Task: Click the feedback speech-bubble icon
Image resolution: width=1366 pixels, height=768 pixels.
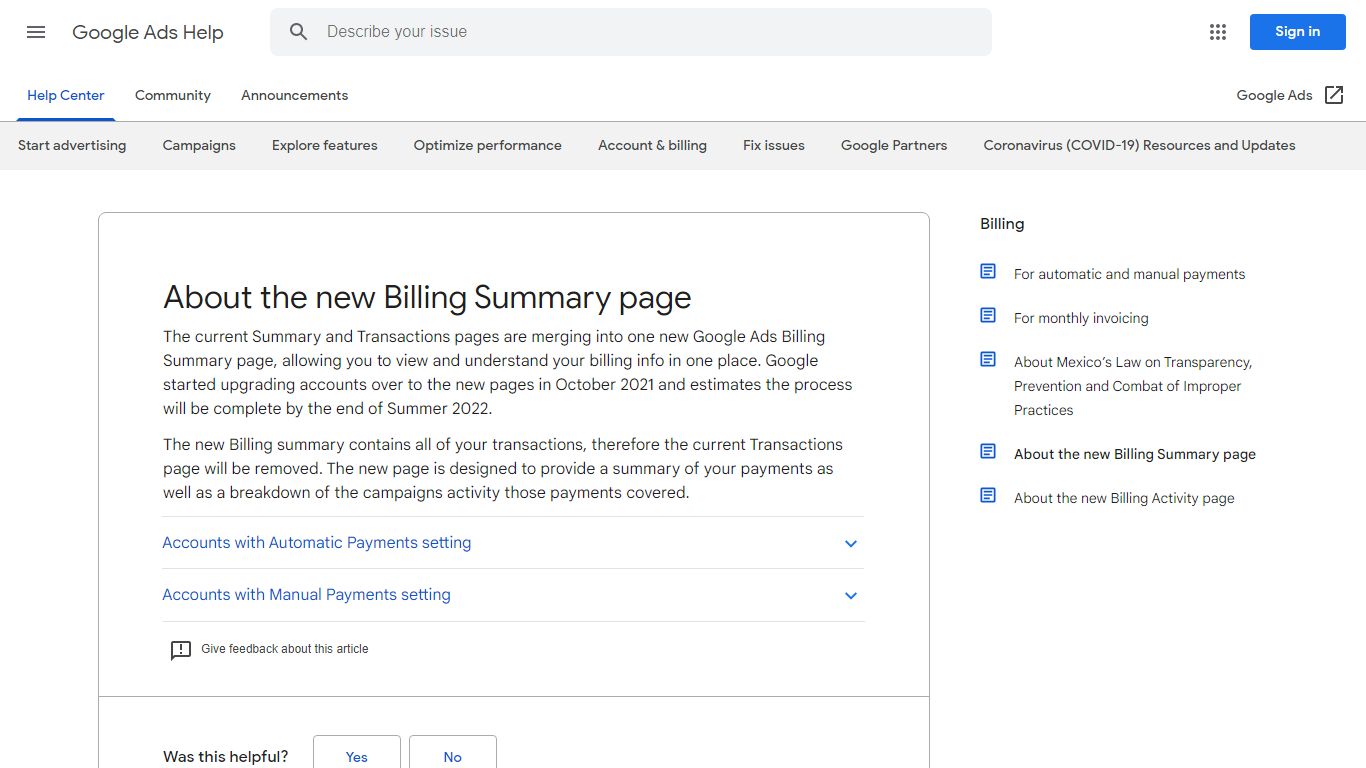Action: pyautogui.click(x=181, y=650)
